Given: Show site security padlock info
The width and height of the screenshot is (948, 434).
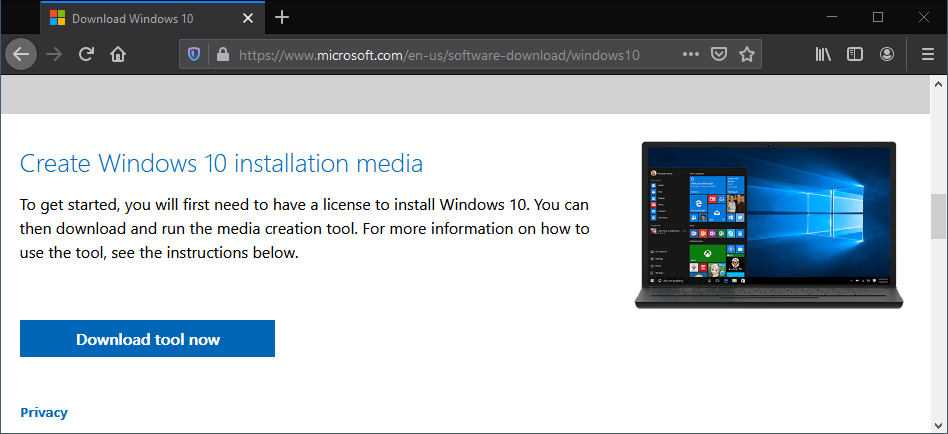Looking at the screenshot, I should click(x=222, y=55).
